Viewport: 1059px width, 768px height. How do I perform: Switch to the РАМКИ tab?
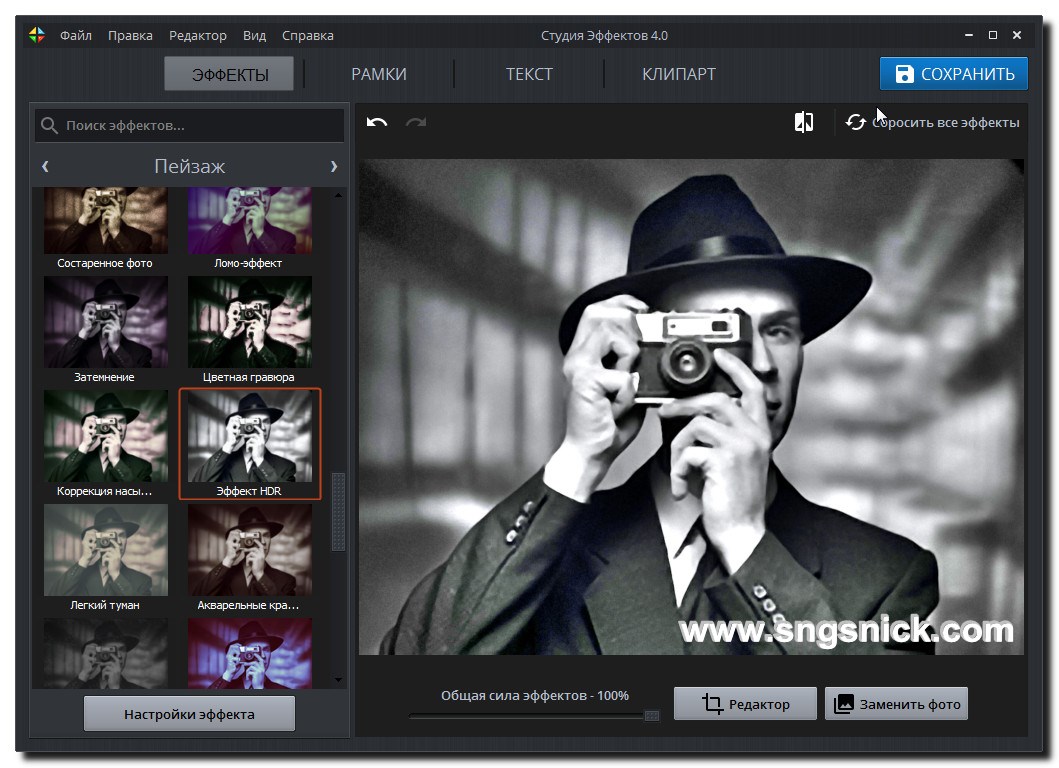click(379, 74)
